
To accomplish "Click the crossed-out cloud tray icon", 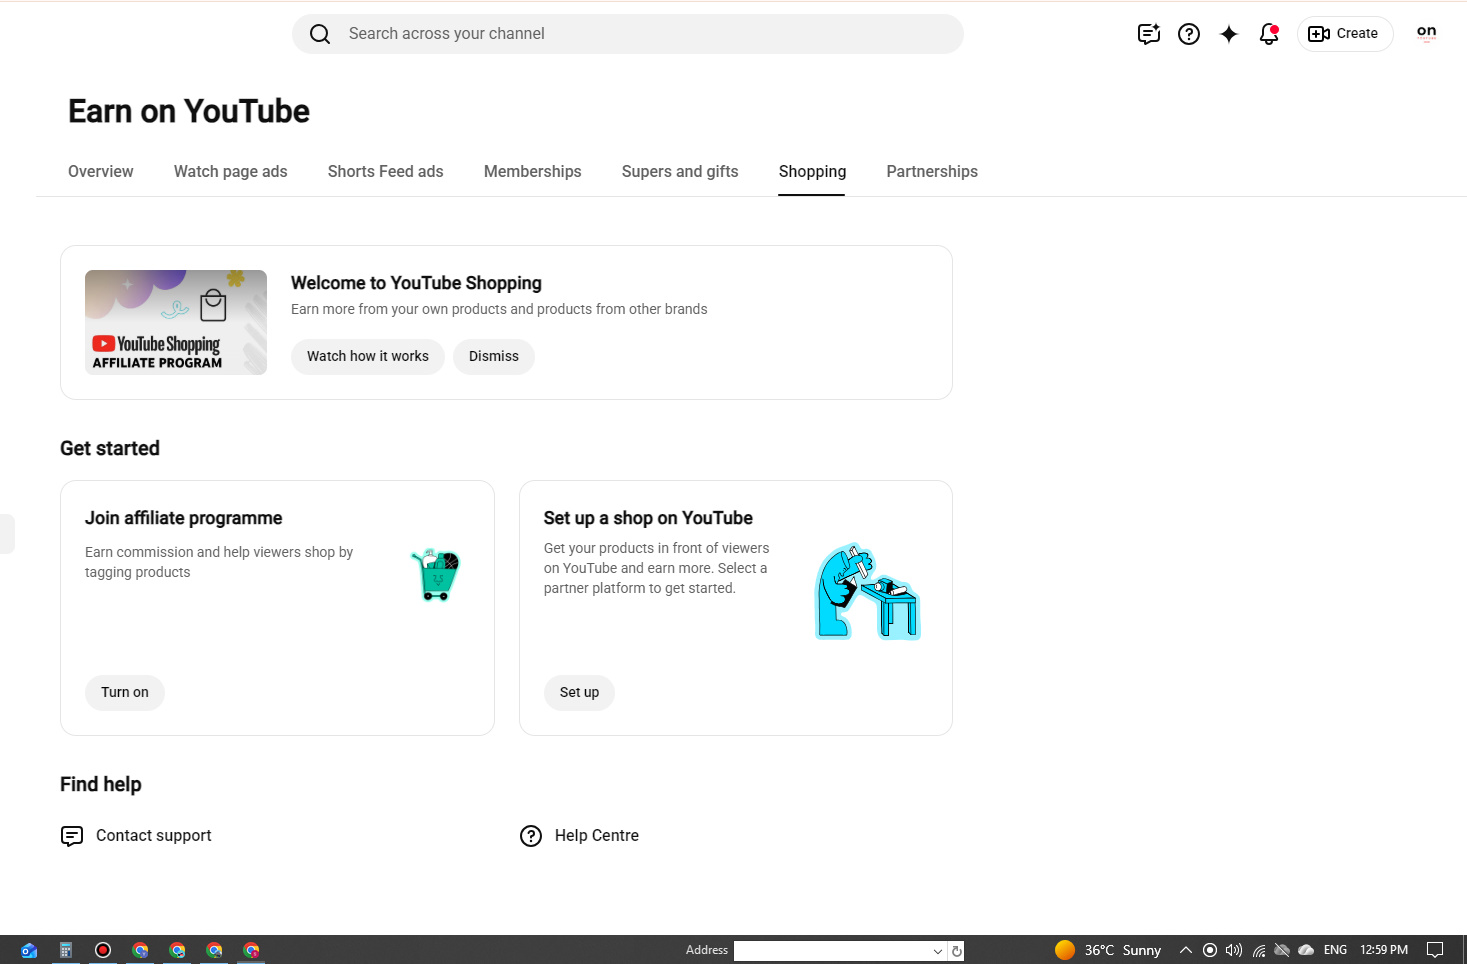I will [1282, 950].
